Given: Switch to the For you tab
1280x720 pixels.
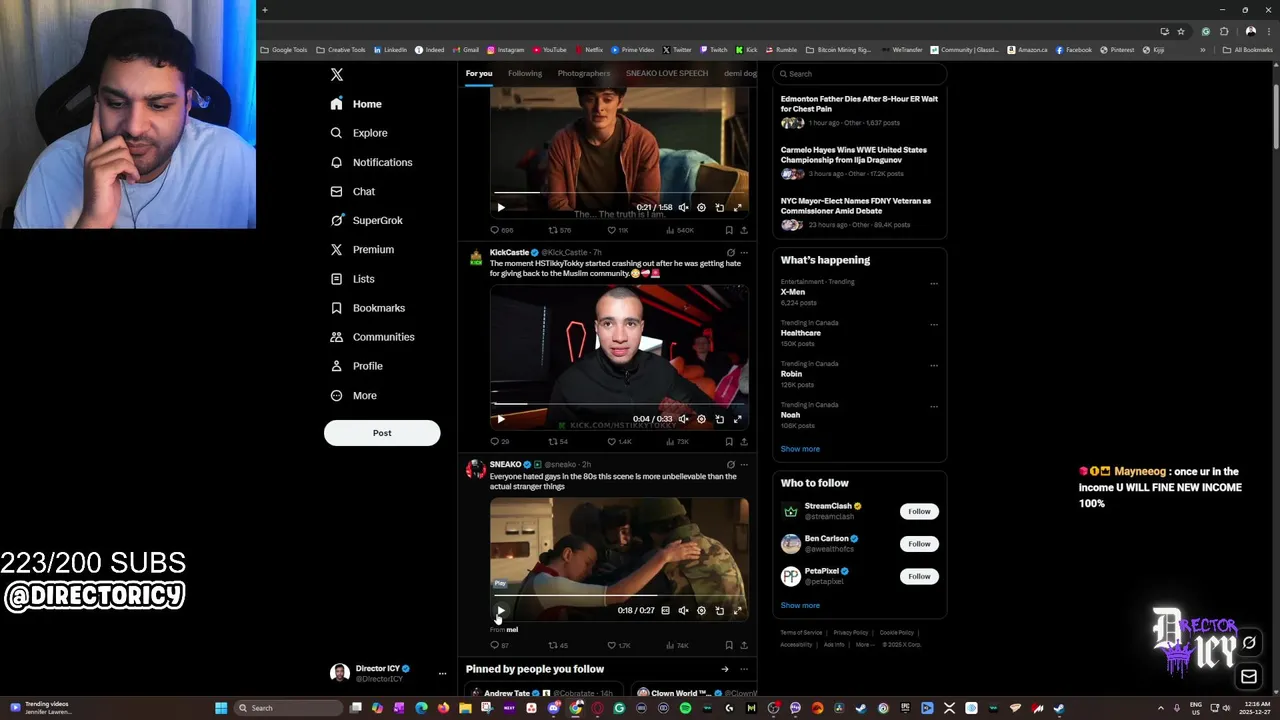Looking at the screenshot, I should tap(479, 73).
